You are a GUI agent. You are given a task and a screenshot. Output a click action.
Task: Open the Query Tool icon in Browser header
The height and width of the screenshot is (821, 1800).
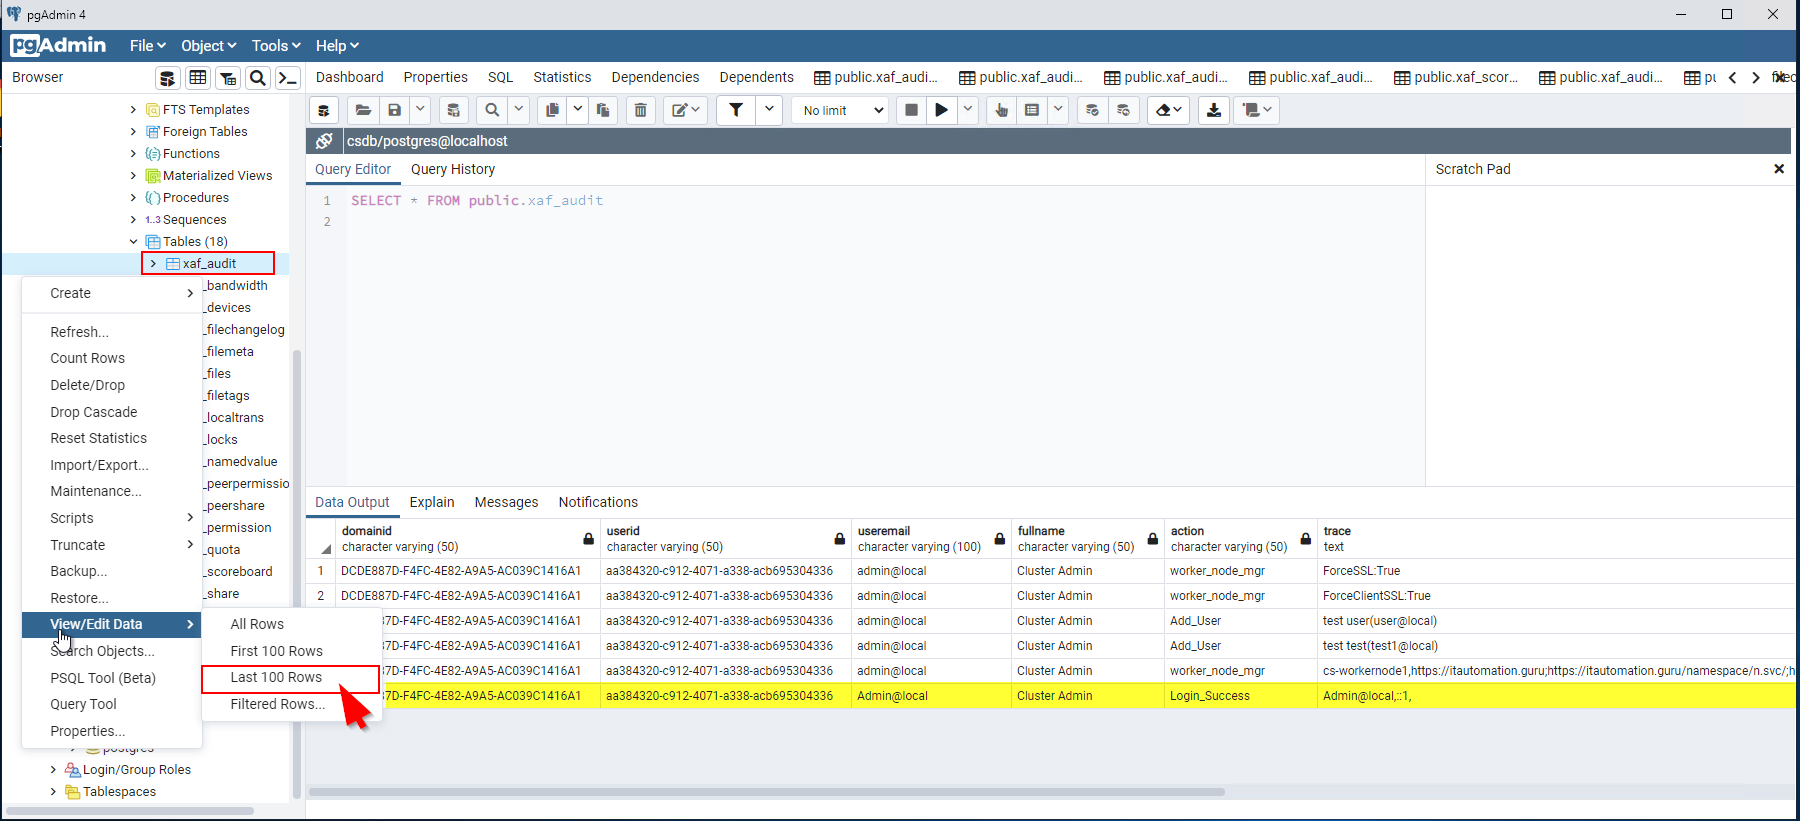pos(168,78)
